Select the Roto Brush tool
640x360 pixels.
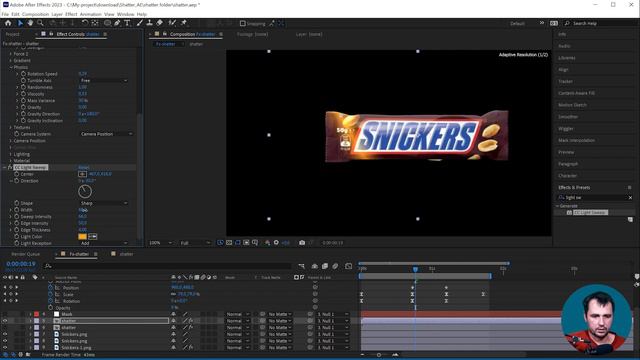coord(172,23)
